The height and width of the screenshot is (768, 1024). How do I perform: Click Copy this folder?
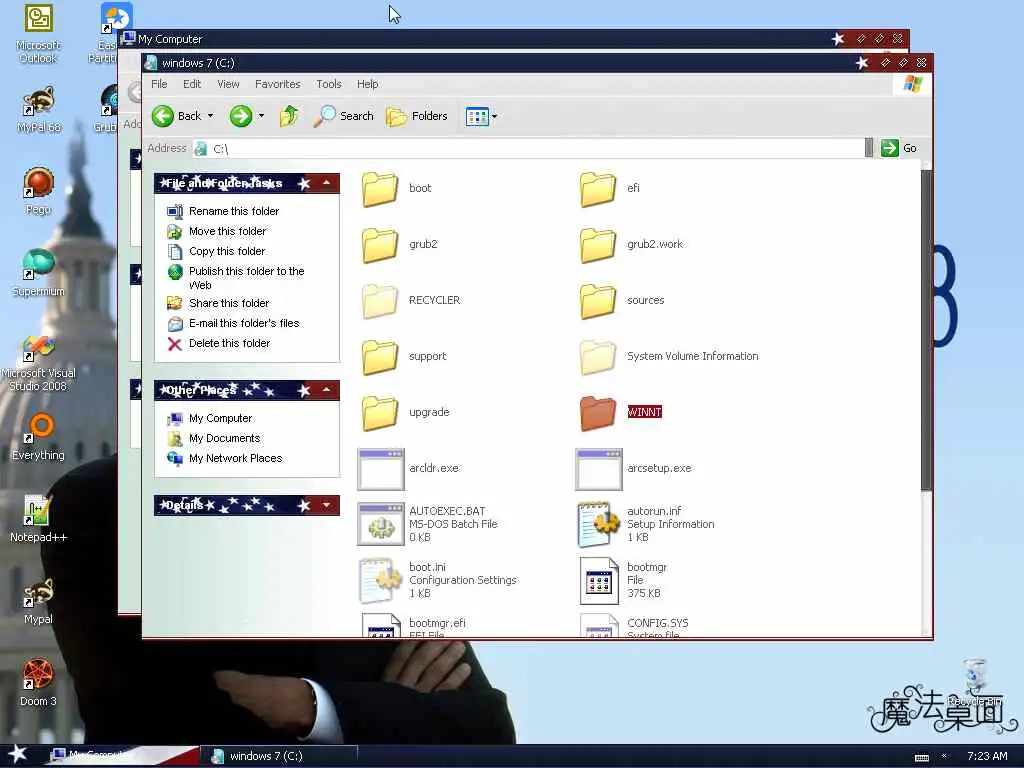[x=227, y=251]
